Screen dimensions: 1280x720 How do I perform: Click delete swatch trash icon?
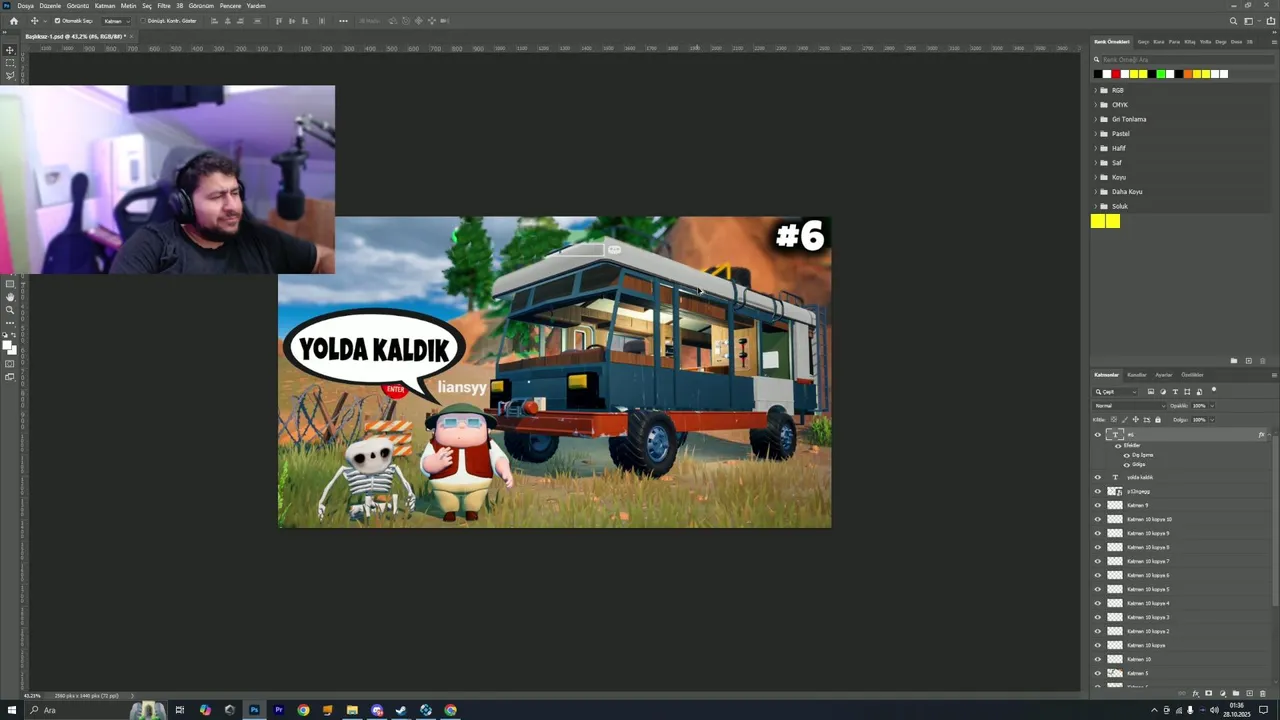pos(1263,361)
